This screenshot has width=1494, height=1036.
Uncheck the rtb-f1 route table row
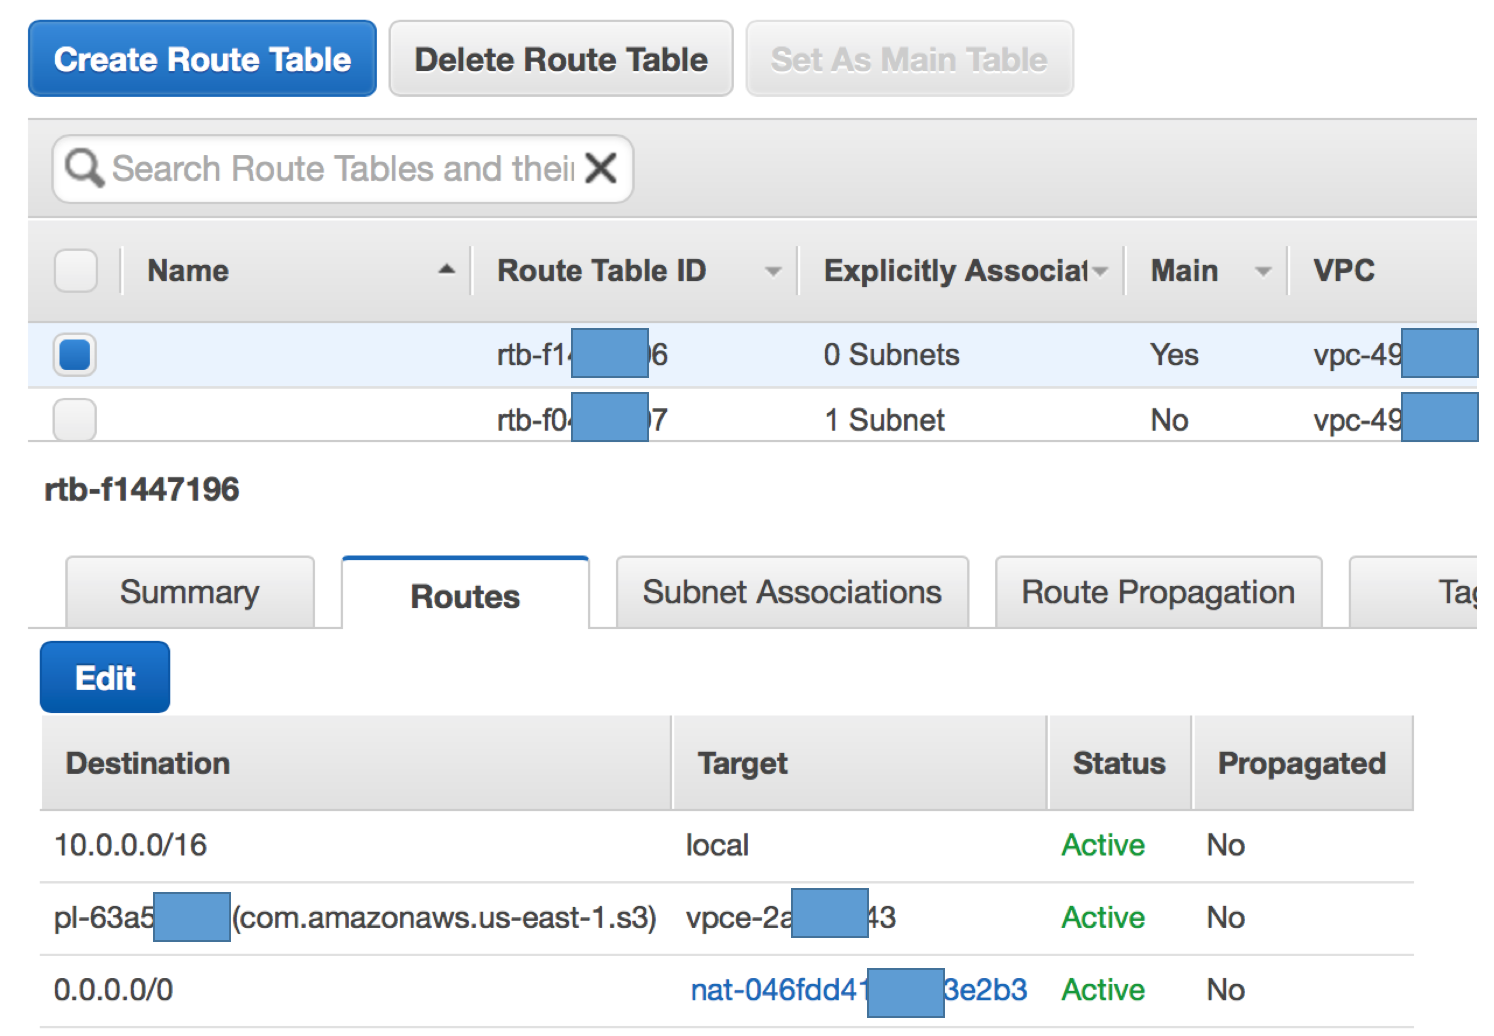pyautogui.click(x=75, y=355)
